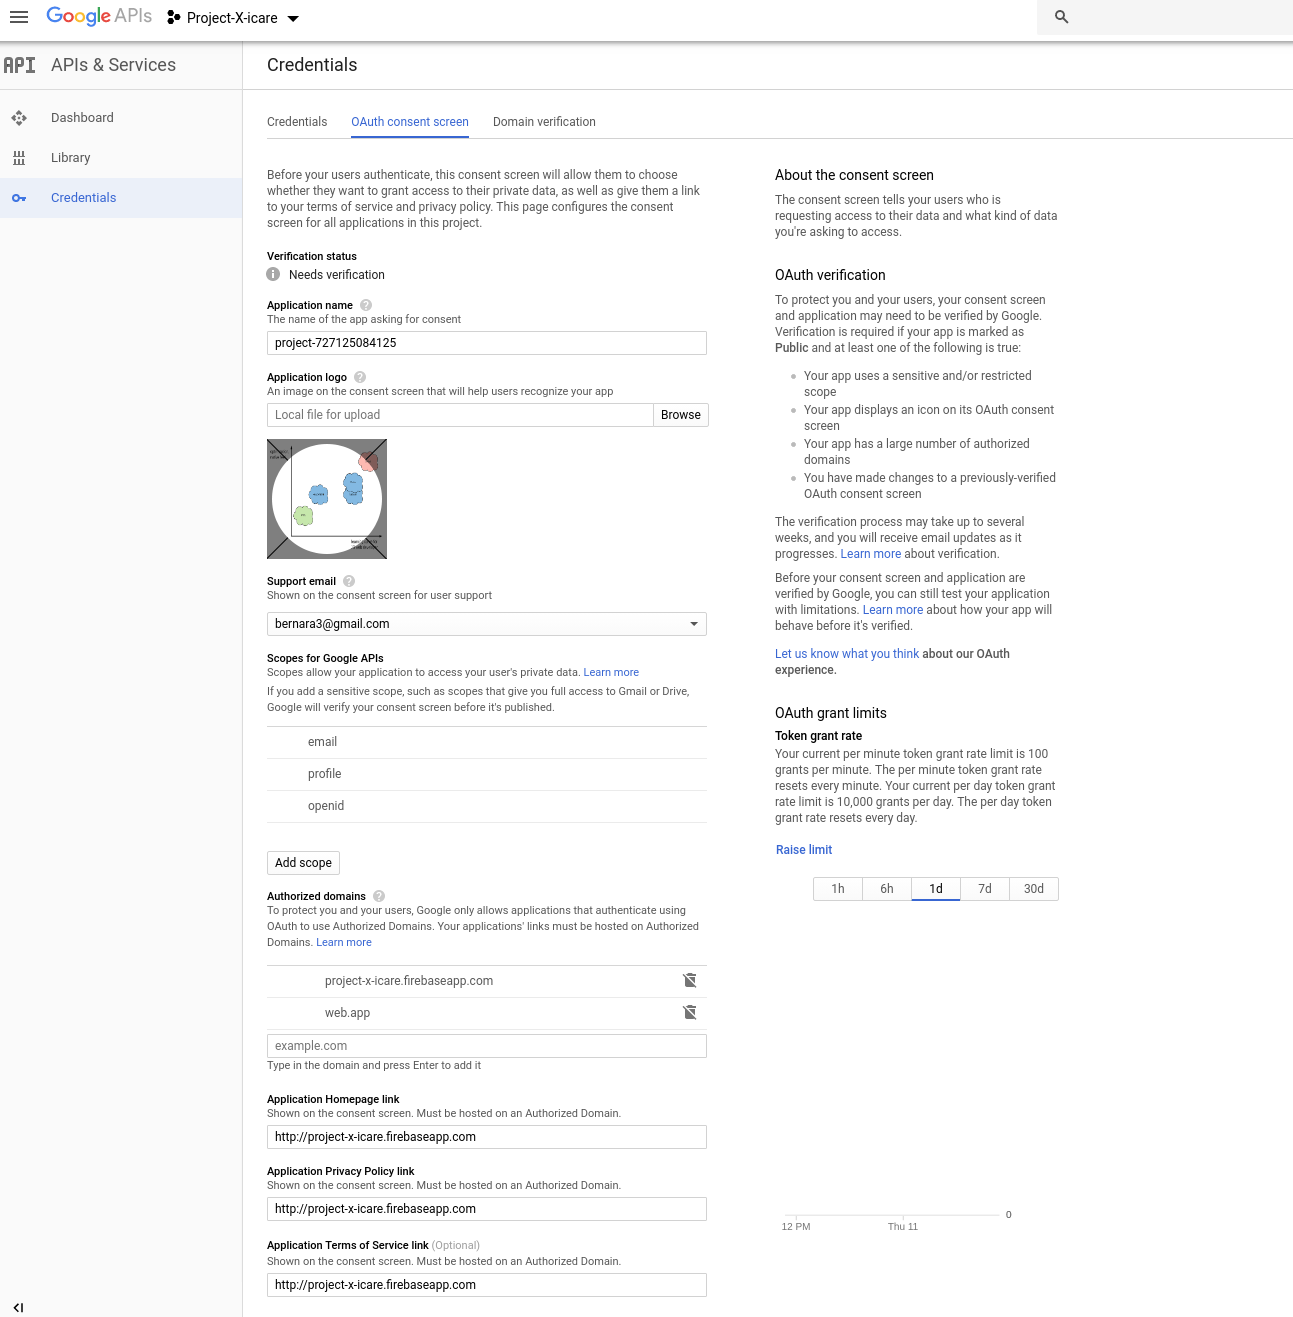This screenshot has width=1293, height=1317.
Task: Click the Application name input field
Action: click(487, 343)
